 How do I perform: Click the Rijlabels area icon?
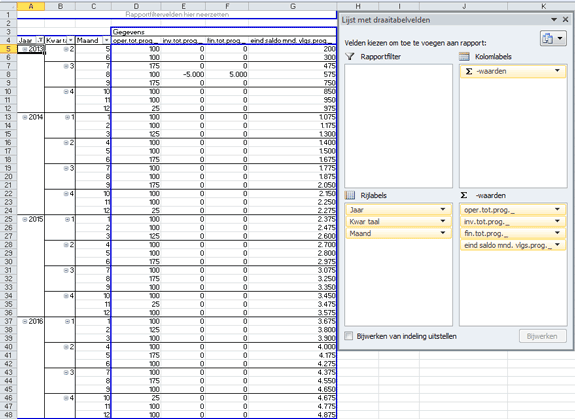(350, 195)
